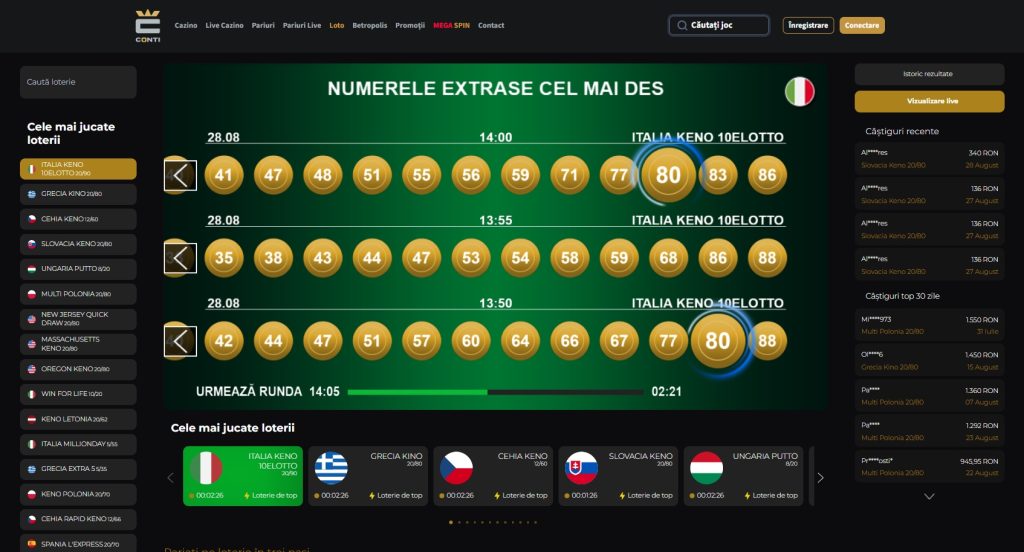
Task: Select the first carousel pagination dot
Action: pos(451,522)
